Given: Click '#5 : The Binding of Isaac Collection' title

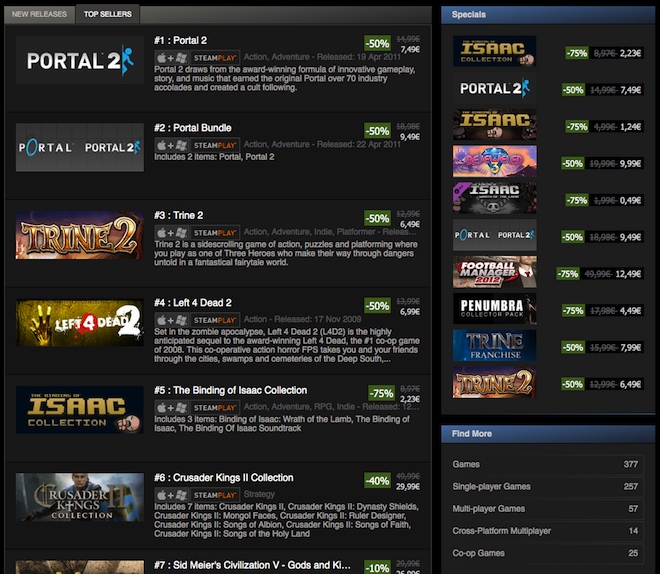Looking at the screenshot, I should tap(230, 391).
